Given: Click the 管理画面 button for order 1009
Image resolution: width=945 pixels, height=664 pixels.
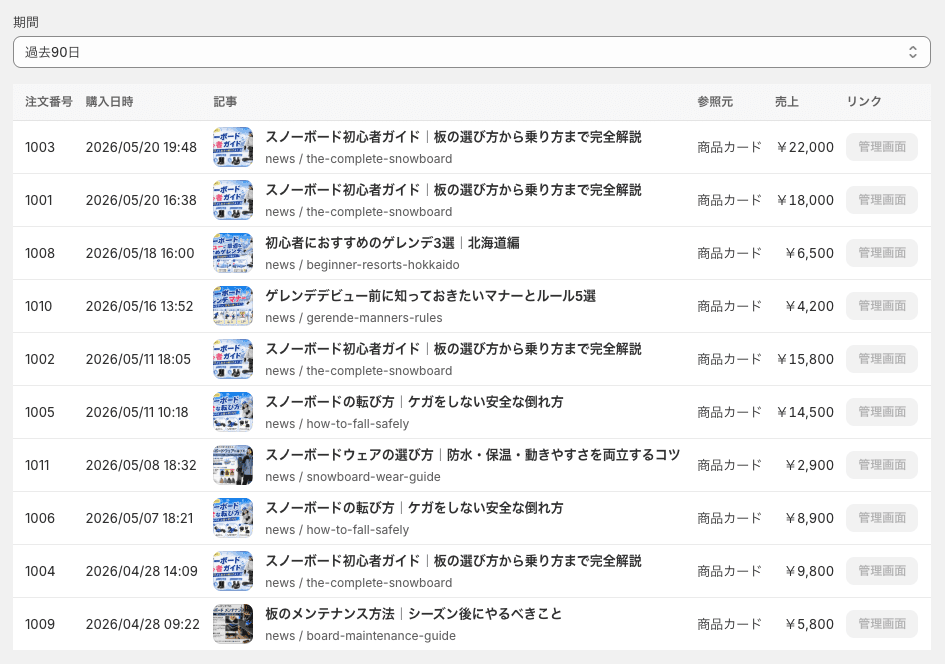Looking at the screenshot, I should coord(882,624).
